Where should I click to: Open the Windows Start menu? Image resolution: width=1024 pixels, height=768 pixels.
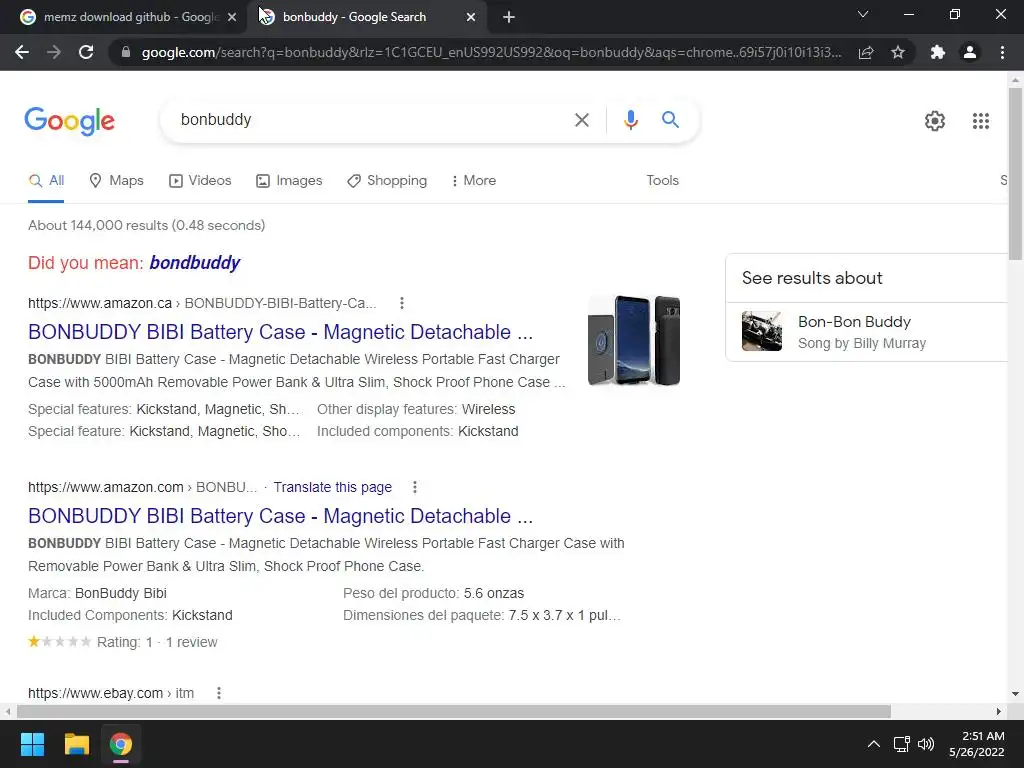click(32, 744)
